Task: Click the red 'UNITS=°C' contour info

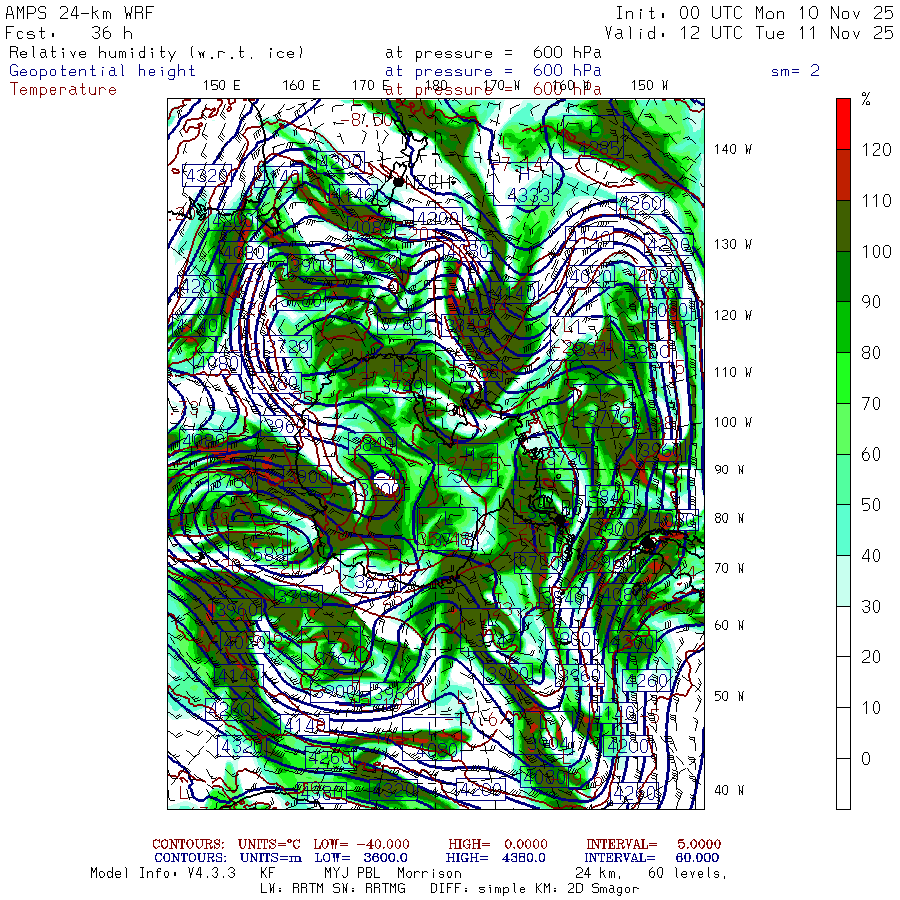Action: [269, 844]
